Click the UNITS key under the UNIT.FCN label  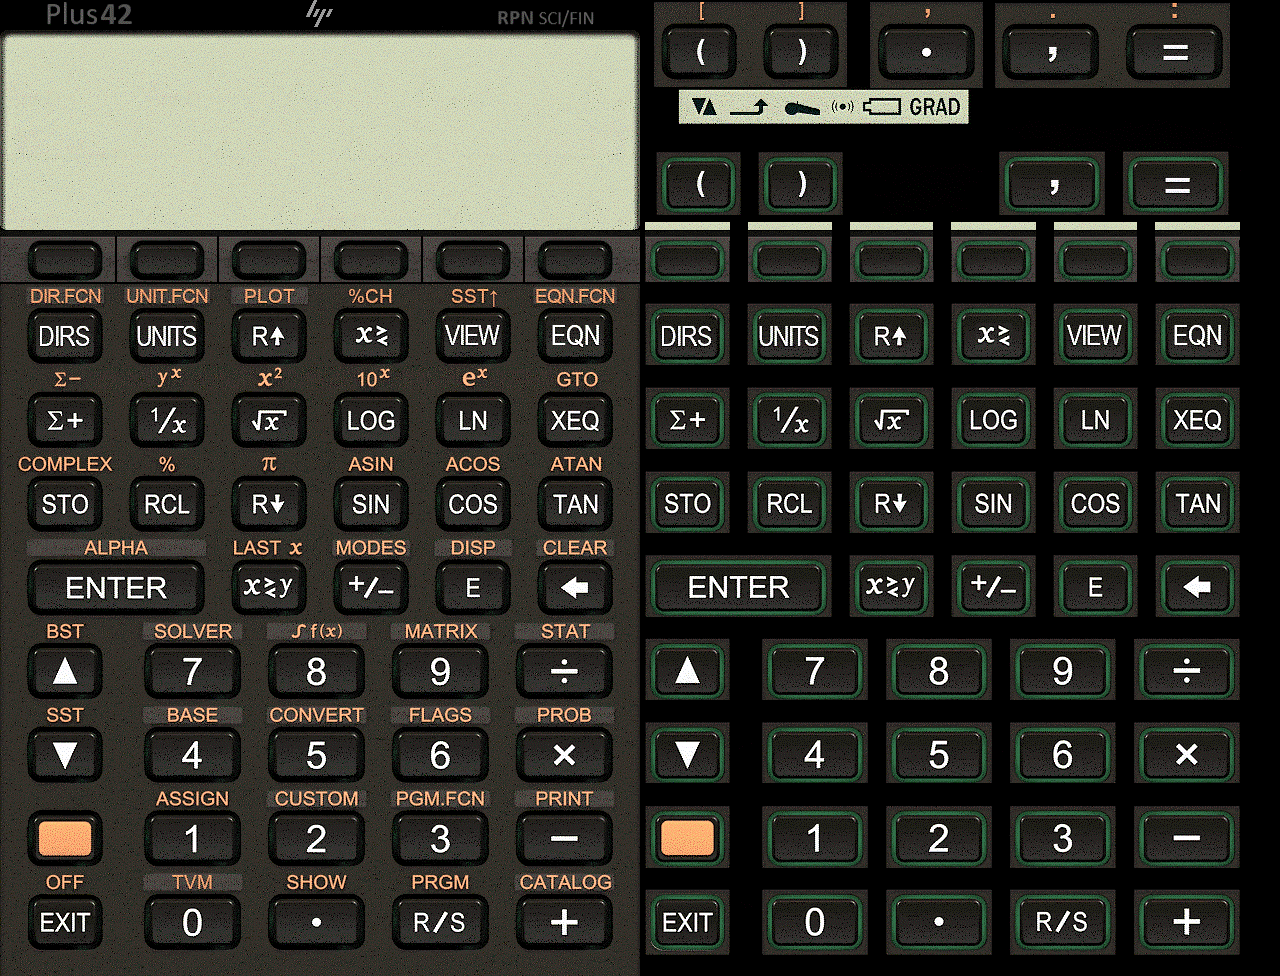167,336
